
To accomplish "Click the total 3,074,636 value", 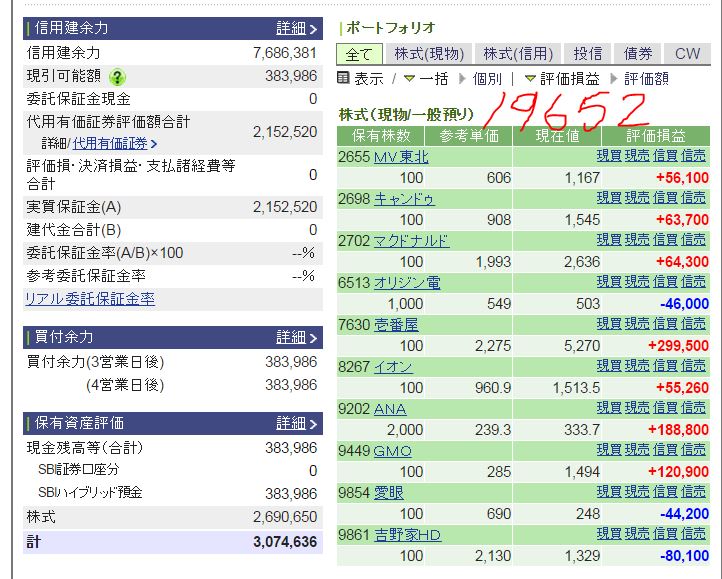I will [x=285, y=542].
